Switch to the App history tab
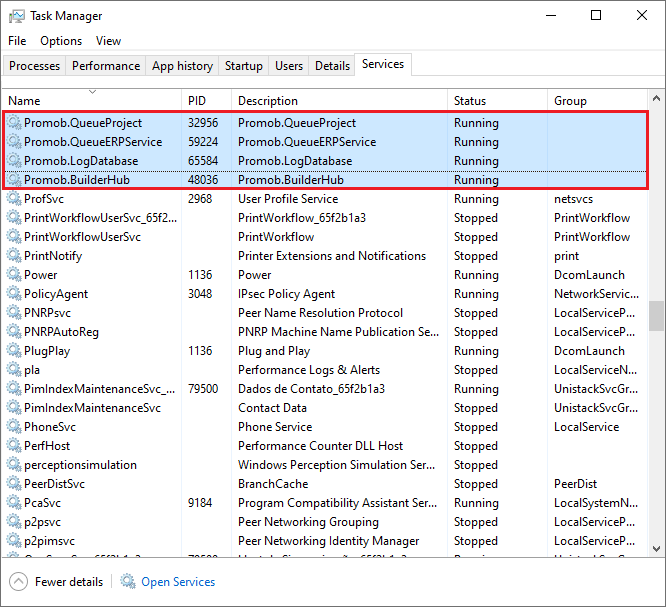 point(182,66)
